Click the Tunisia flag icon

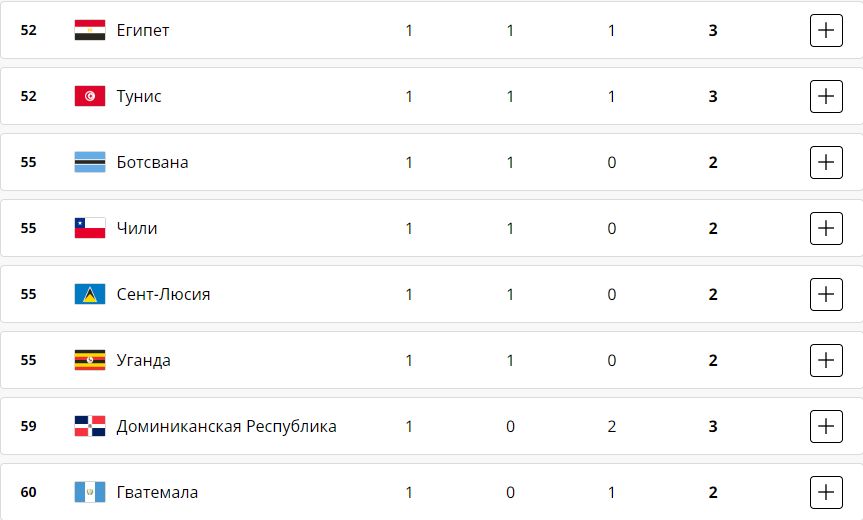click(x=90, y=96)
